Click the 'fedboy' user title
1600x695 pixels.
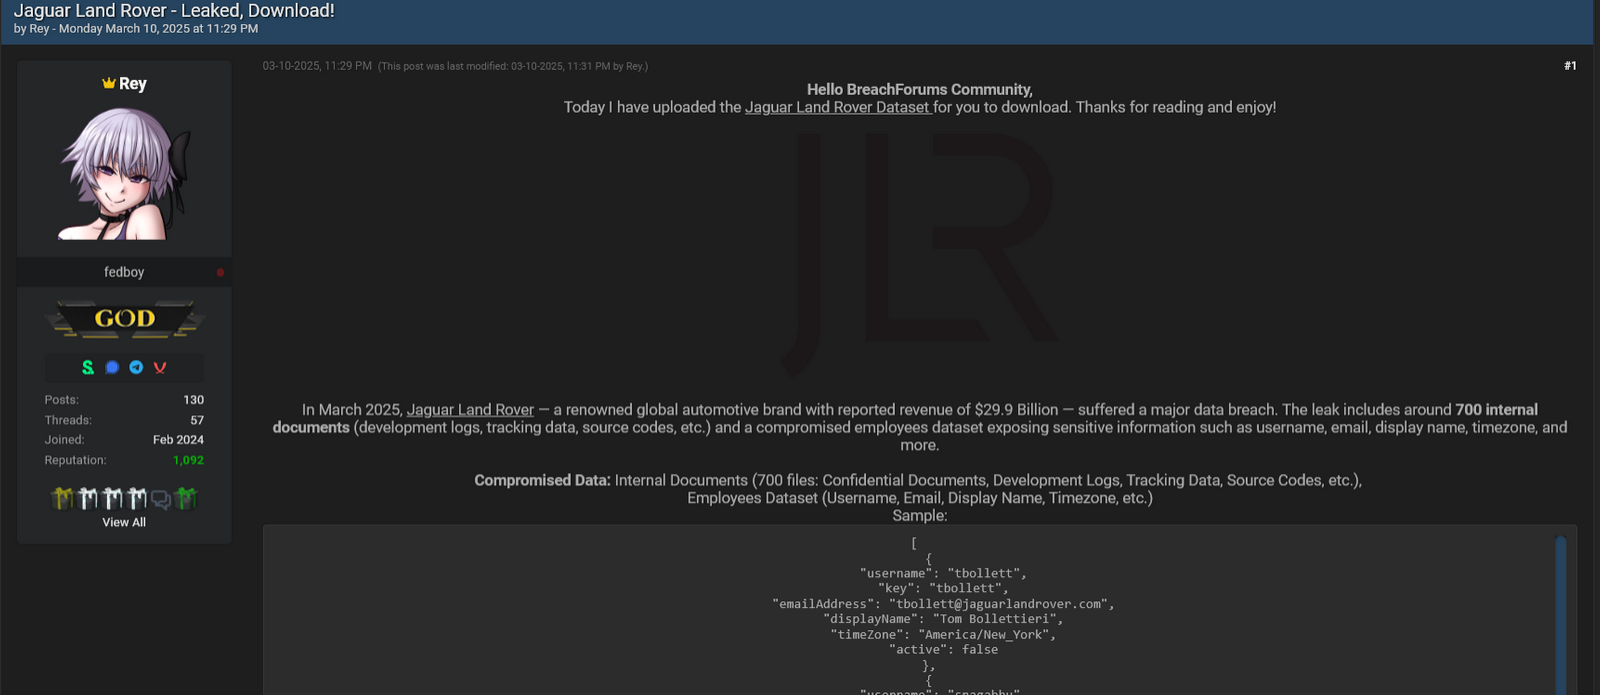[x=124, y=272]
